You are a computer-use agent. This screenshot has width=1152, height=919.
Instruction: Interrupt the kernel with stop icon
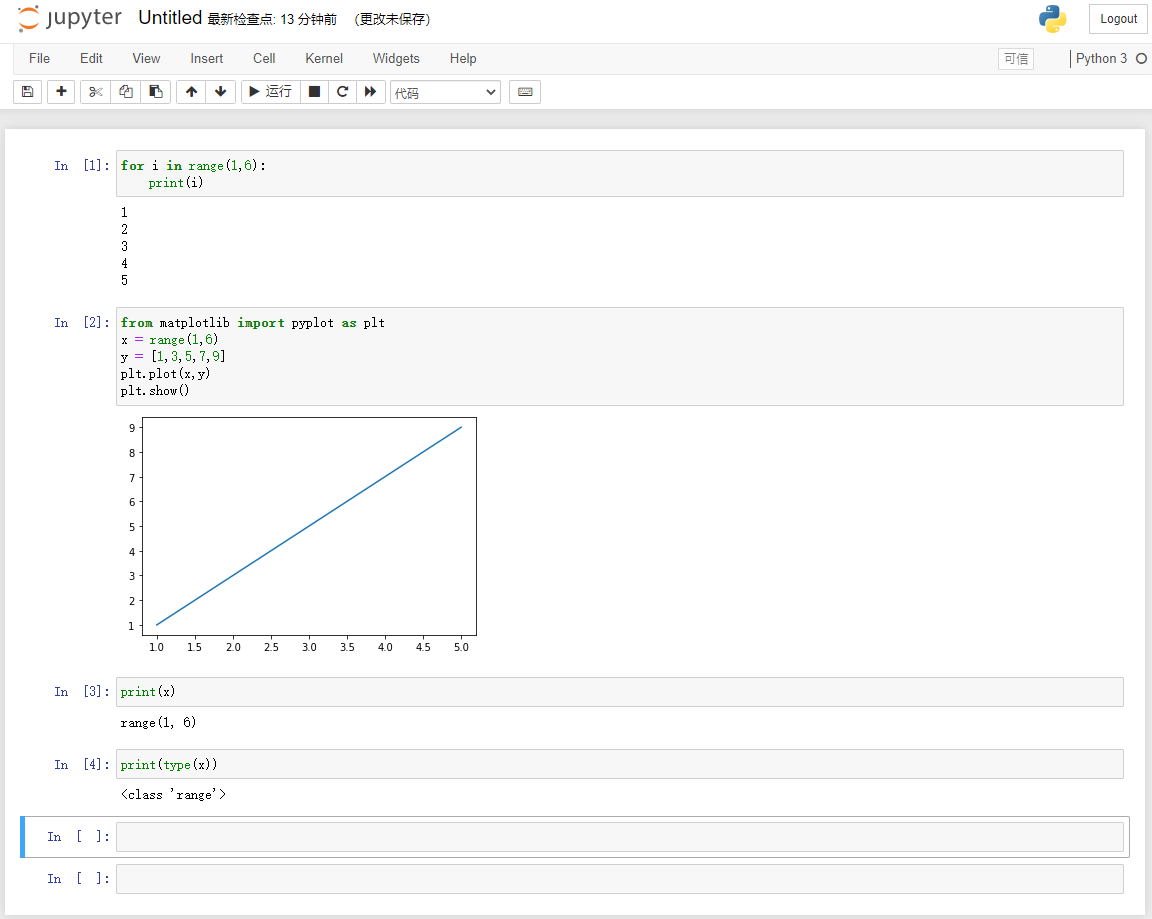tap(314, 92)
